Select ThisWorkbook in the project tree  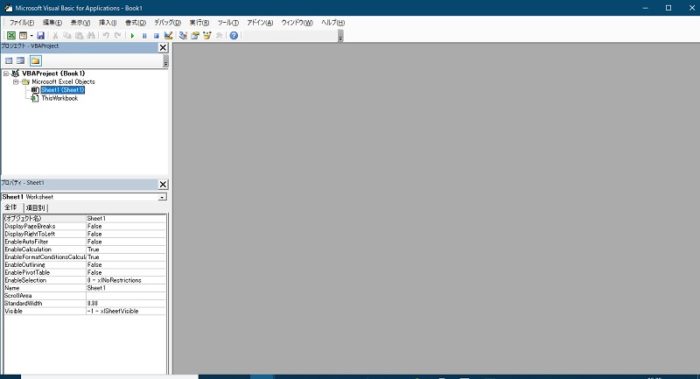tap(59, 98)
